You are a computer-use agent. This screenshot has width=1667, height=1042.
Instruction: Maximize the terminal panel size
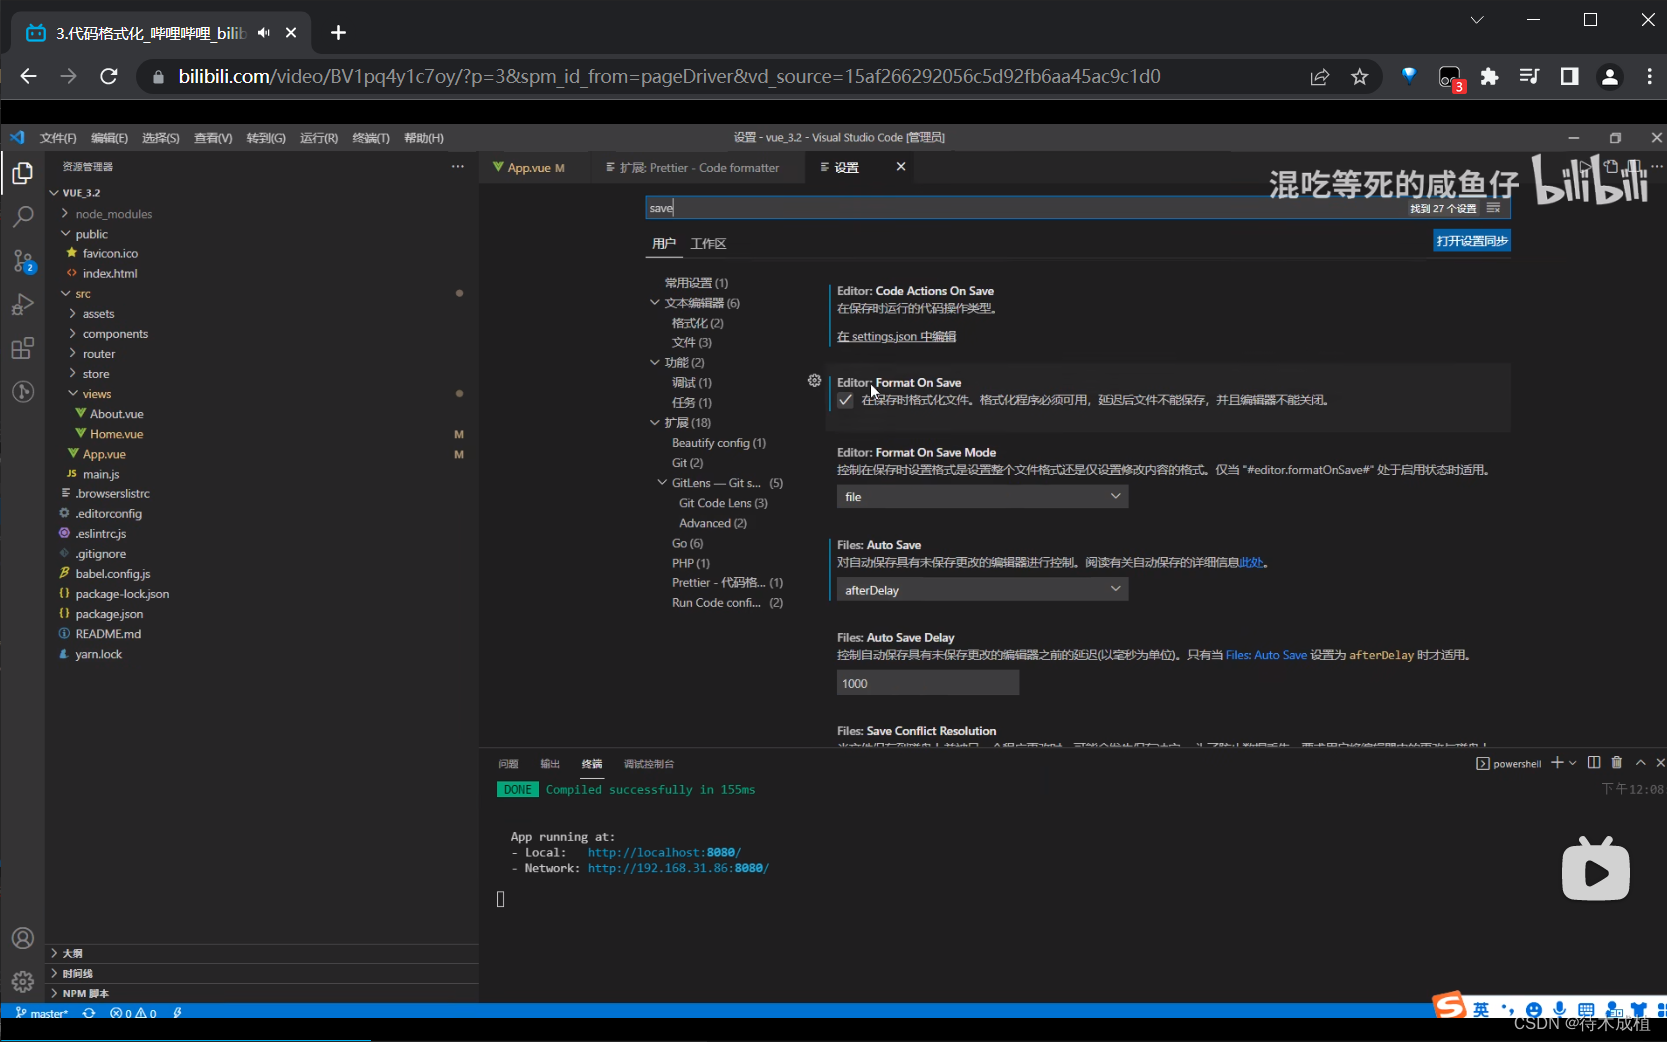pyautogui.click(x=1640, y=763)
